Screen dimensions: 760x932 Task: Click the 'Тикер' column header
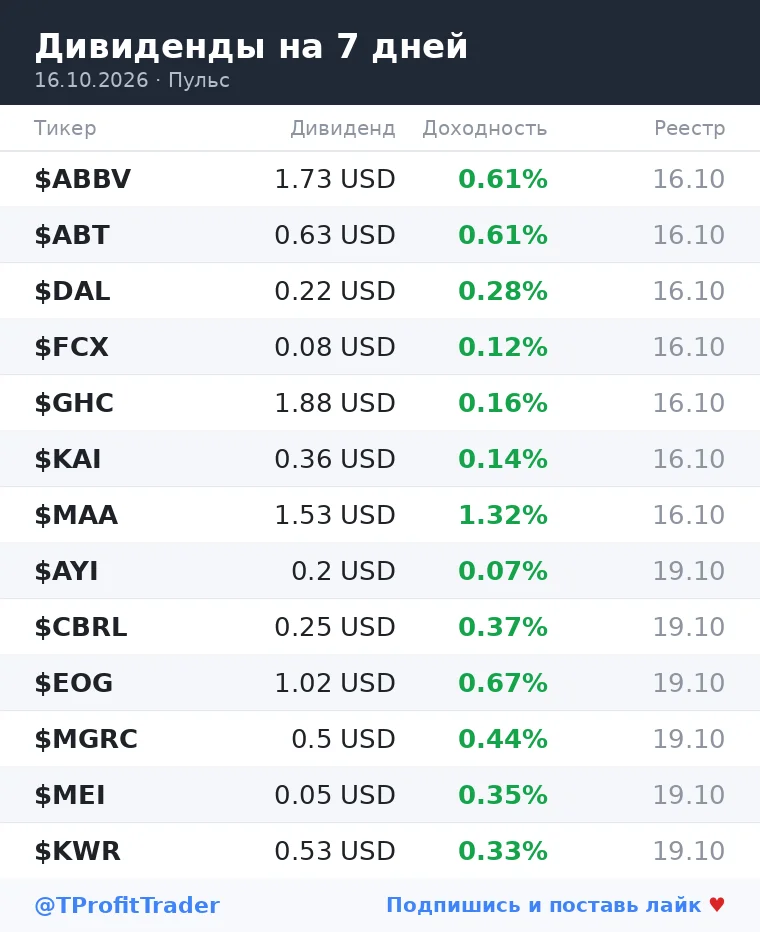point(65,128)
